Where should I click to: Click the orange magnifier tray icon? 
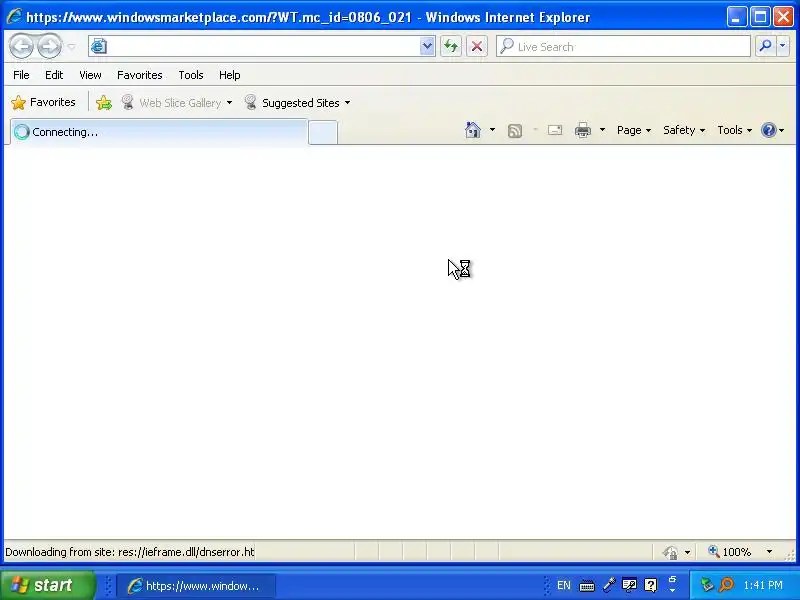point(727,585)
